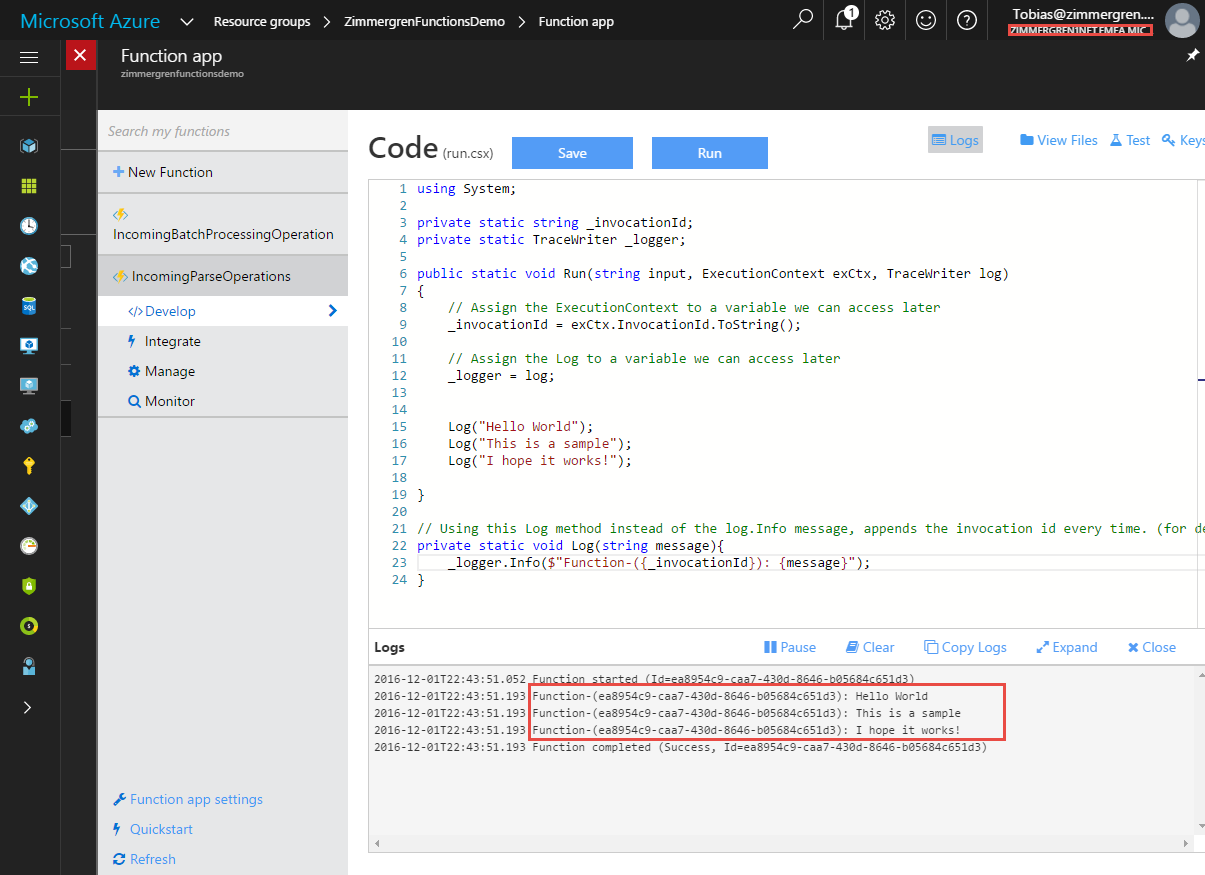The width and height of the screenshot is (1205, 875).
Task: Click Copy Logs
Action: (x=965, y=647)
